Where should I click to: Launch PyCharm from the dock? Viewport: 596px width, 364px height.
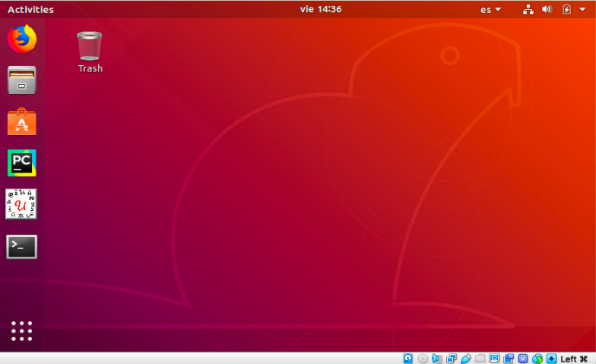[x=22, y=163]
